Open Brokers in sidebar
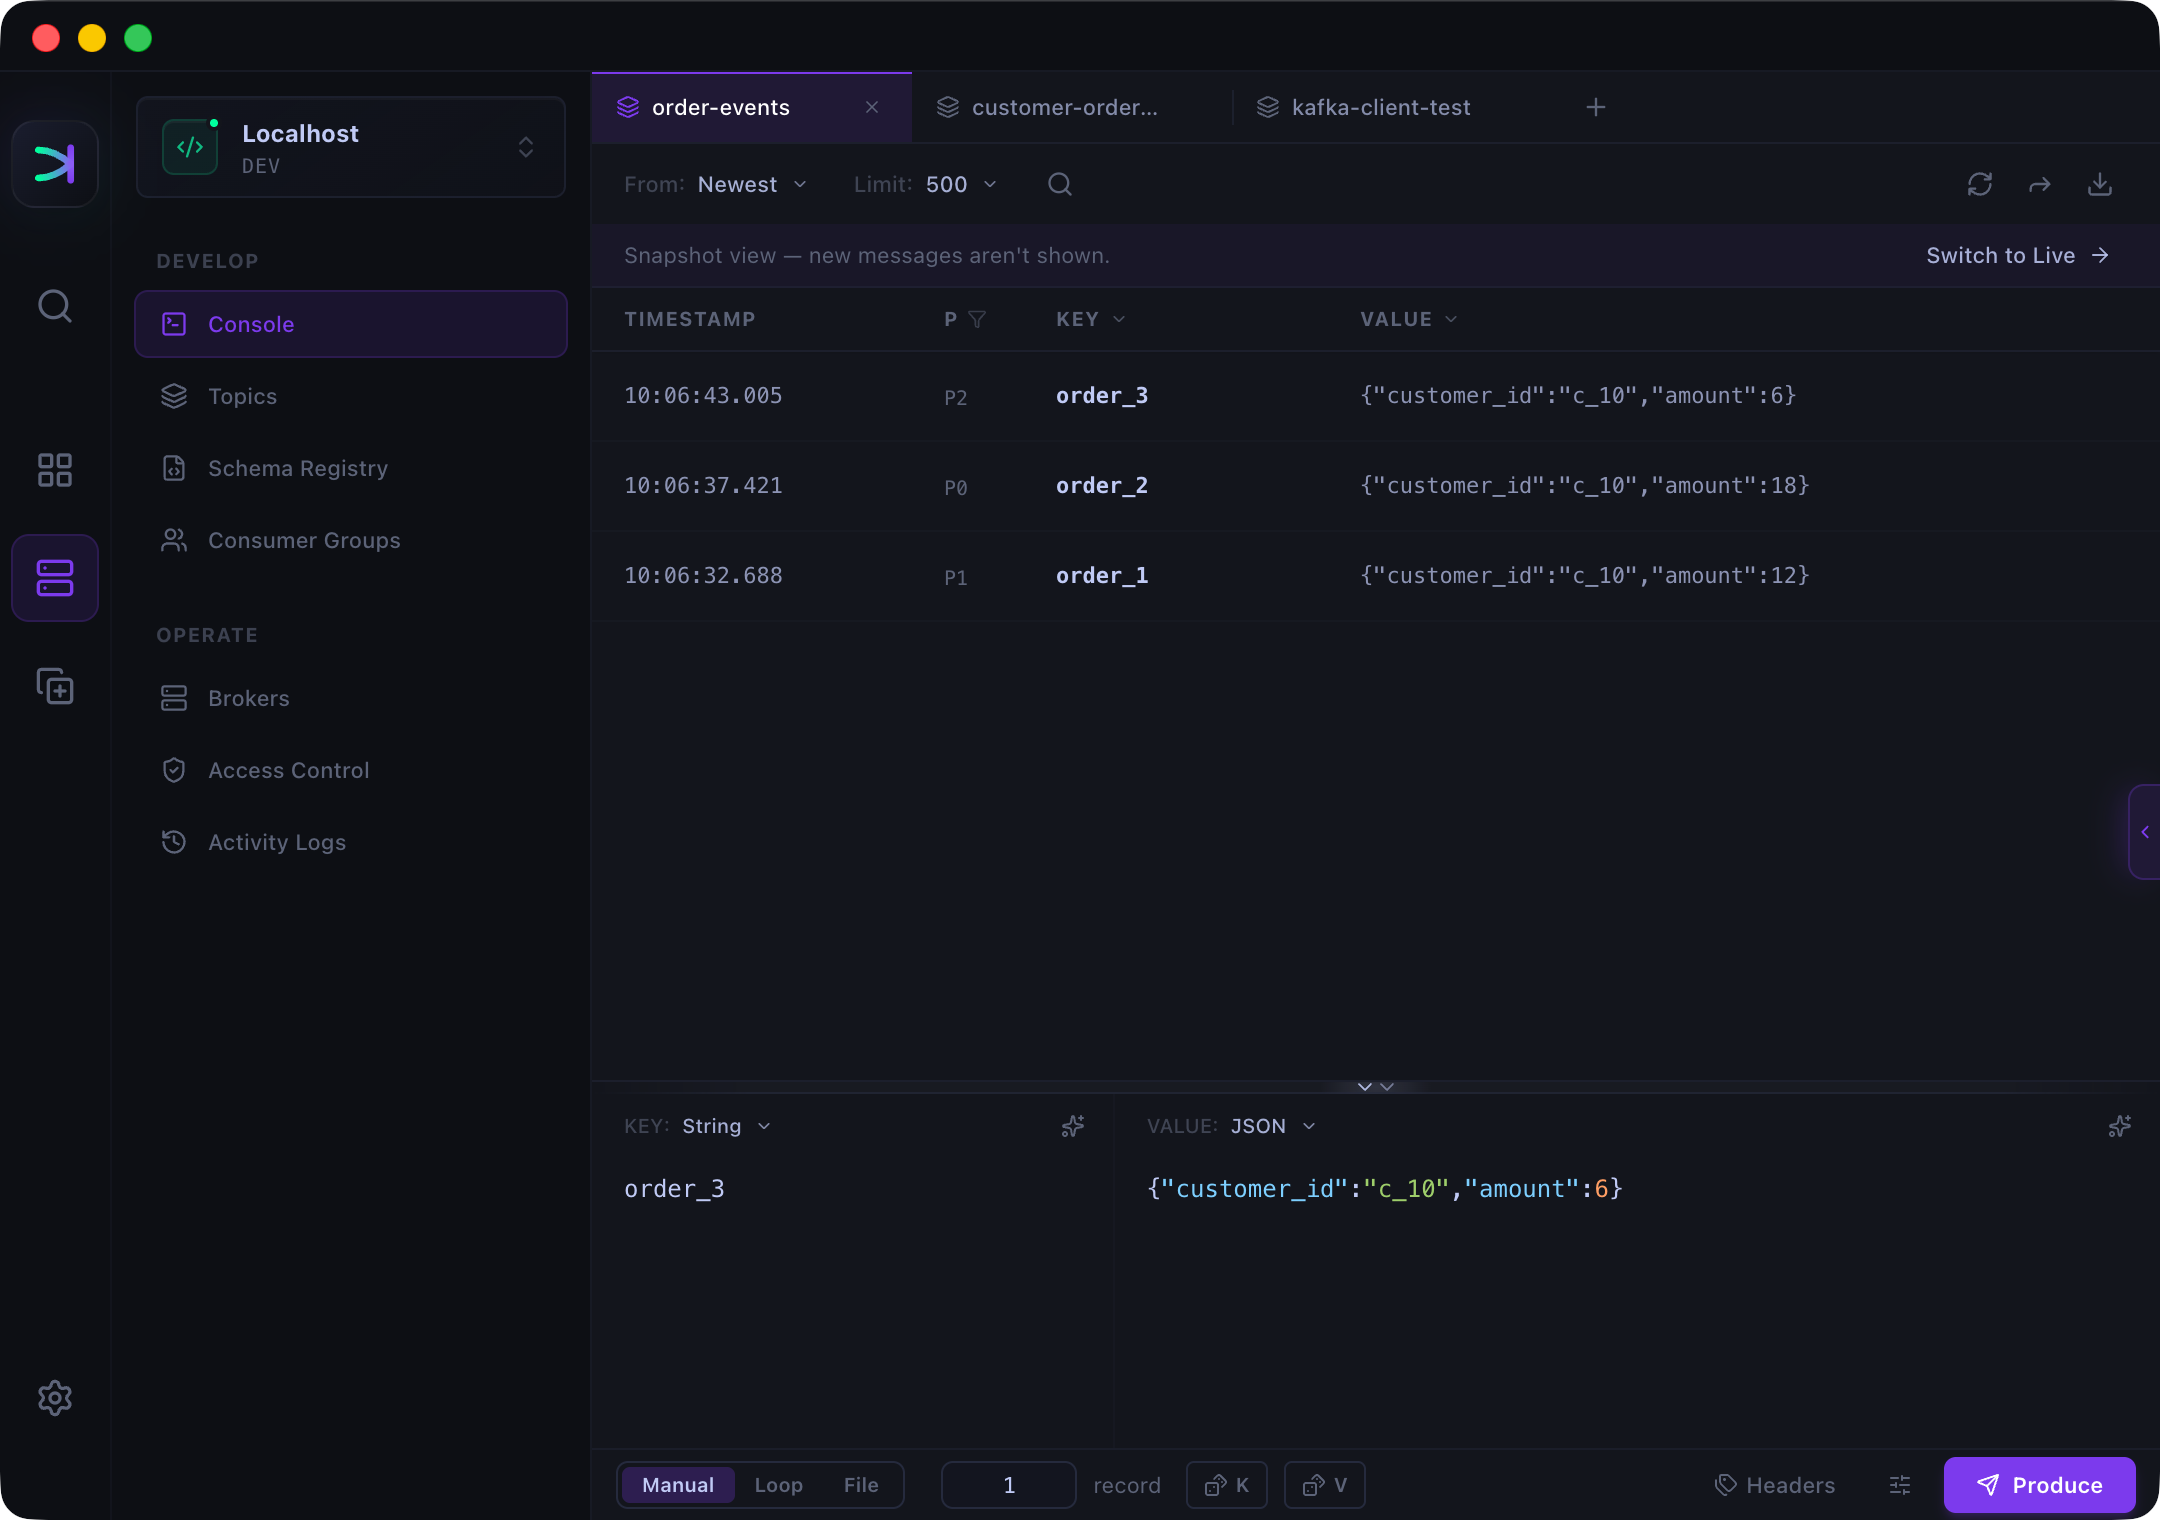This screenshot has width=2160, height=1520. [x=351, y=698]
